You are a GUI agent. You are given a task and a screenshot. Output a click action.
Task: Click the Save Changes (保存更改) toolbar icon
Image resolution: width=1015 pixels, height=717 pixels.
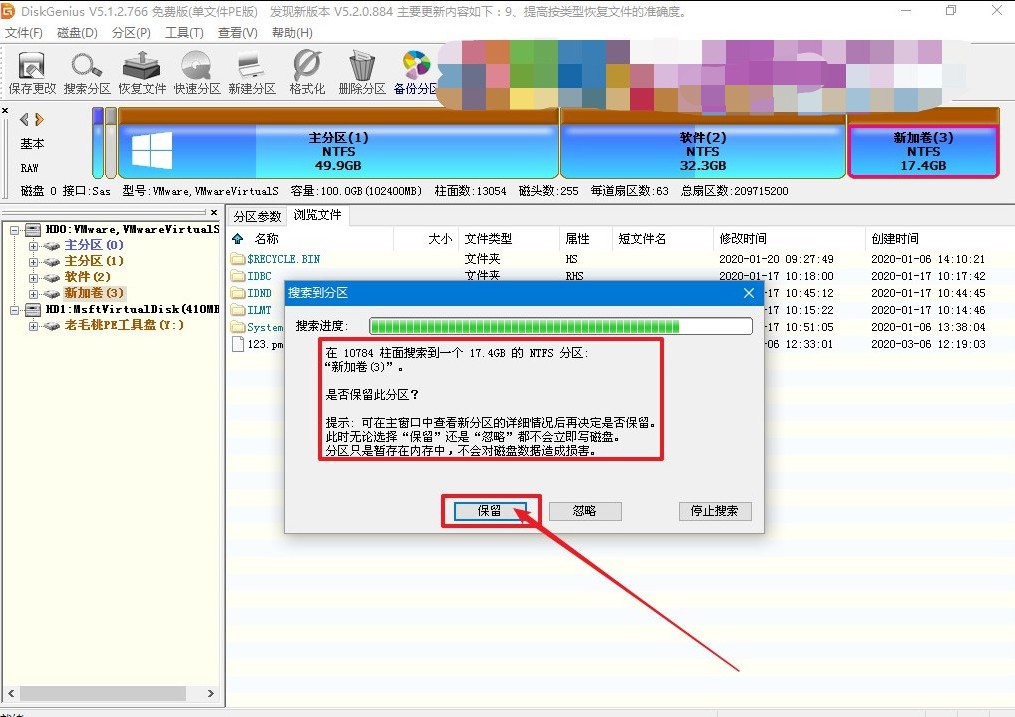coord(32,72)
